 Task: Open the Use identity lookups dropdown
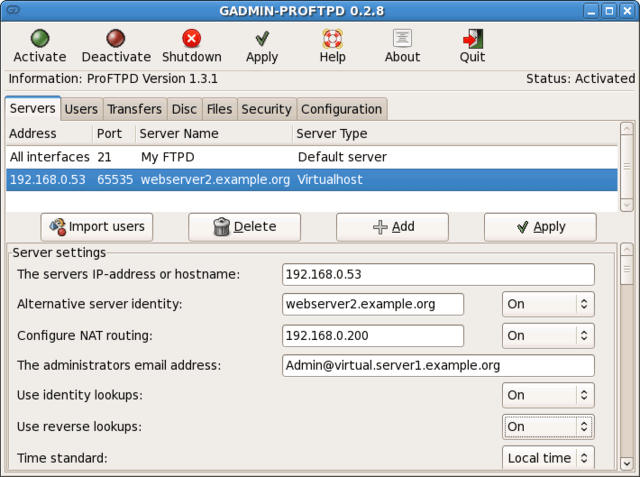tap(548, 395)
